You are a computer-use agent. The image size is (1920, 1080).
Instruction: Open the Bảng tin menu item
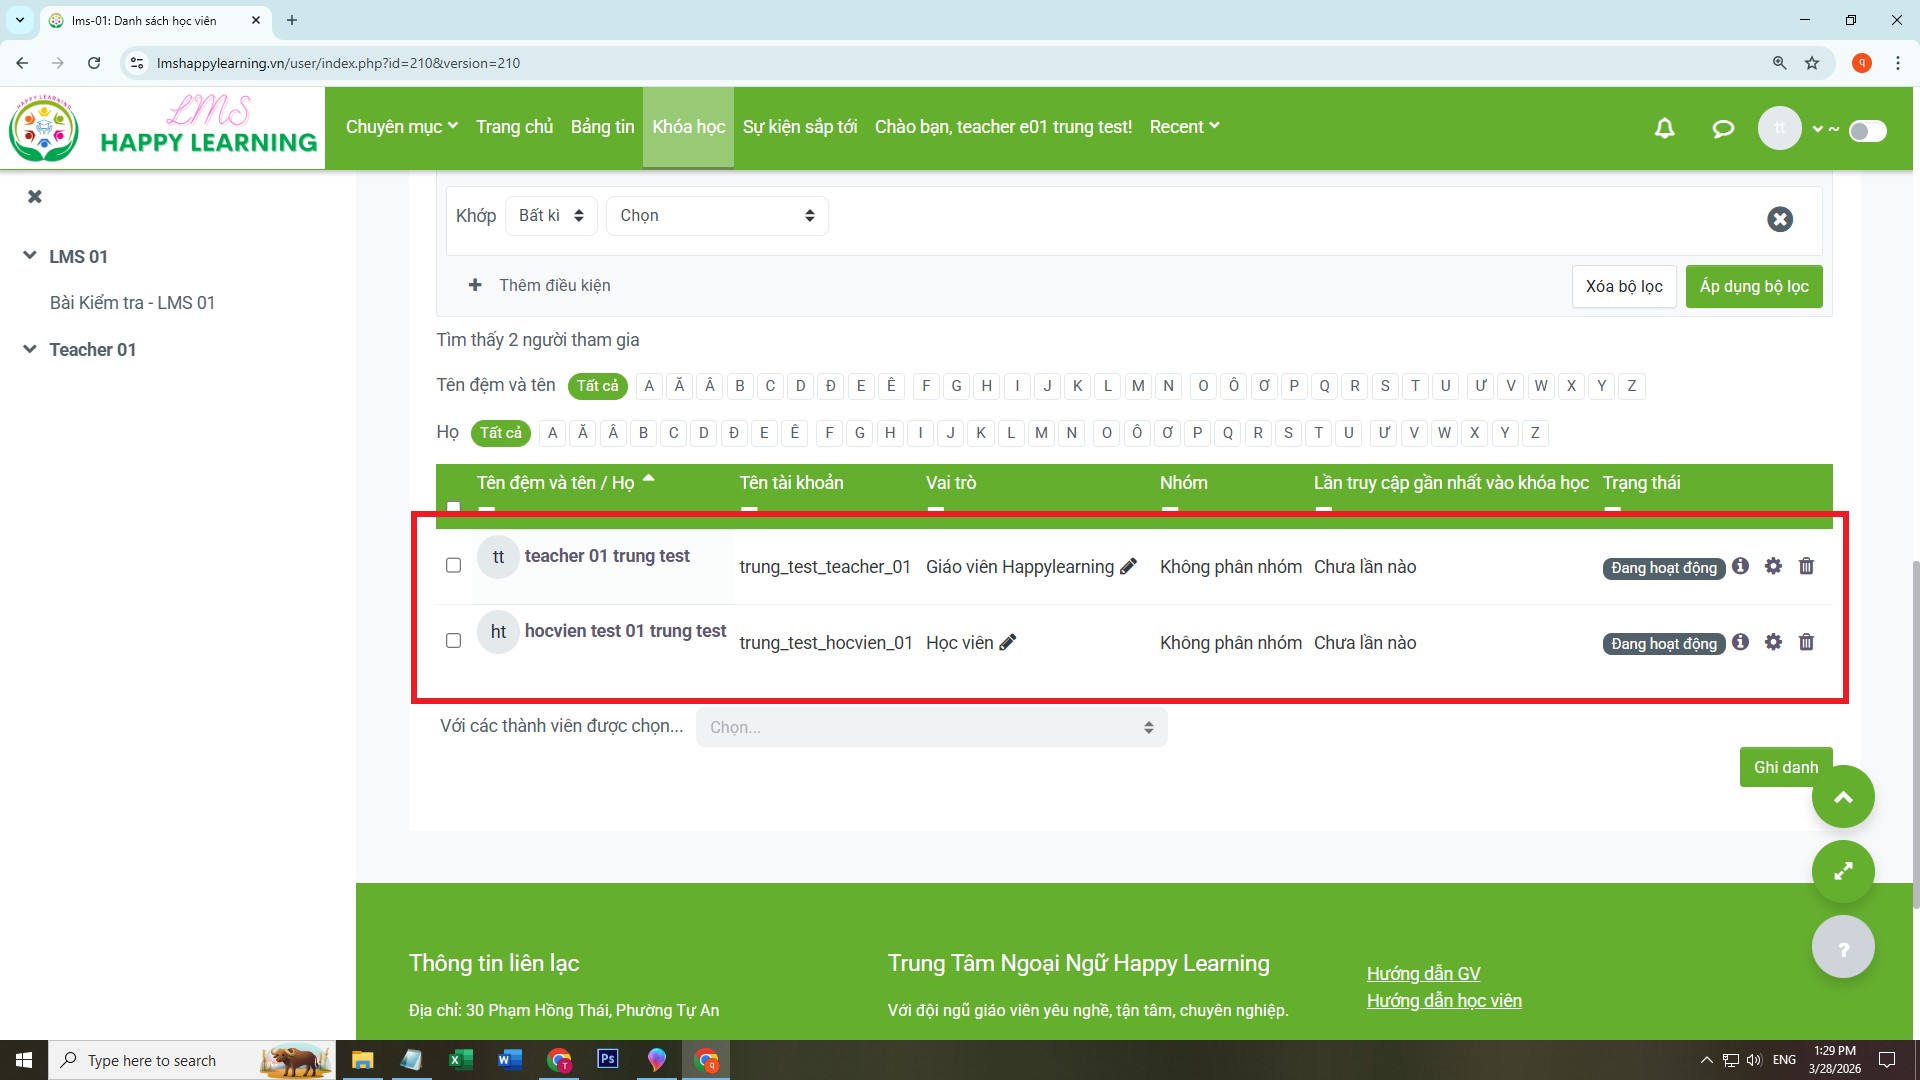[602, 127]
